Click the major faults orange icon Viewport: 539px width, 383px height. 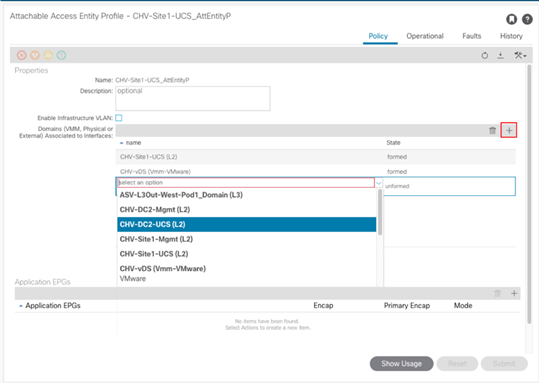click(x=35, y=55)
